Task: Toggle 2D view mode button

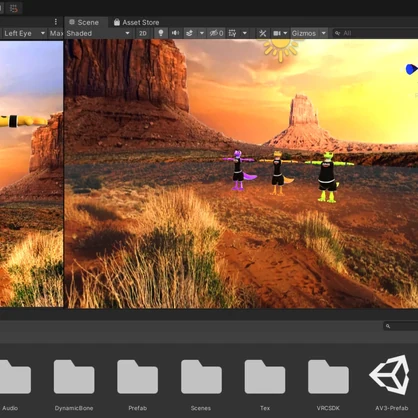Action: [143, 33]
